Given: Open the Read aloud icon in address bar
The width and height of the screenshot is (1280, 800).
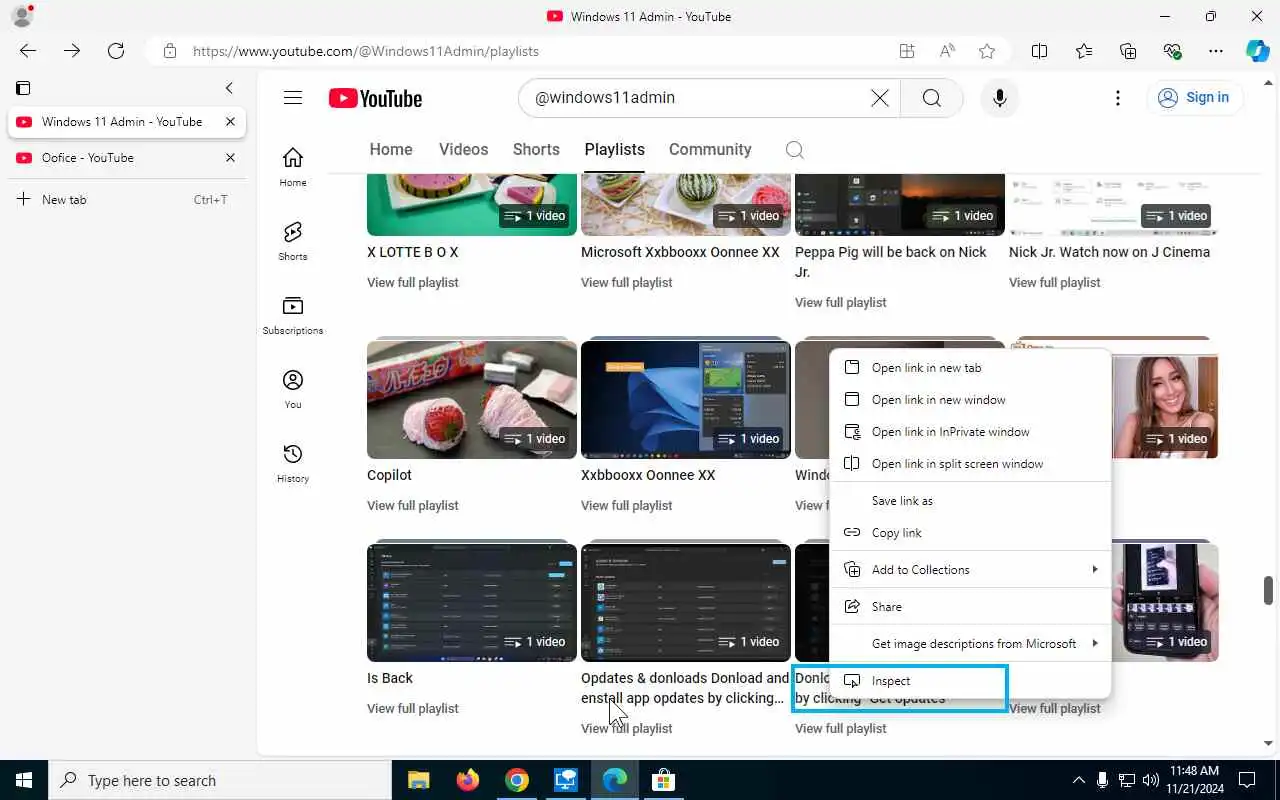Looking at the screenshot, I should 947,51.
